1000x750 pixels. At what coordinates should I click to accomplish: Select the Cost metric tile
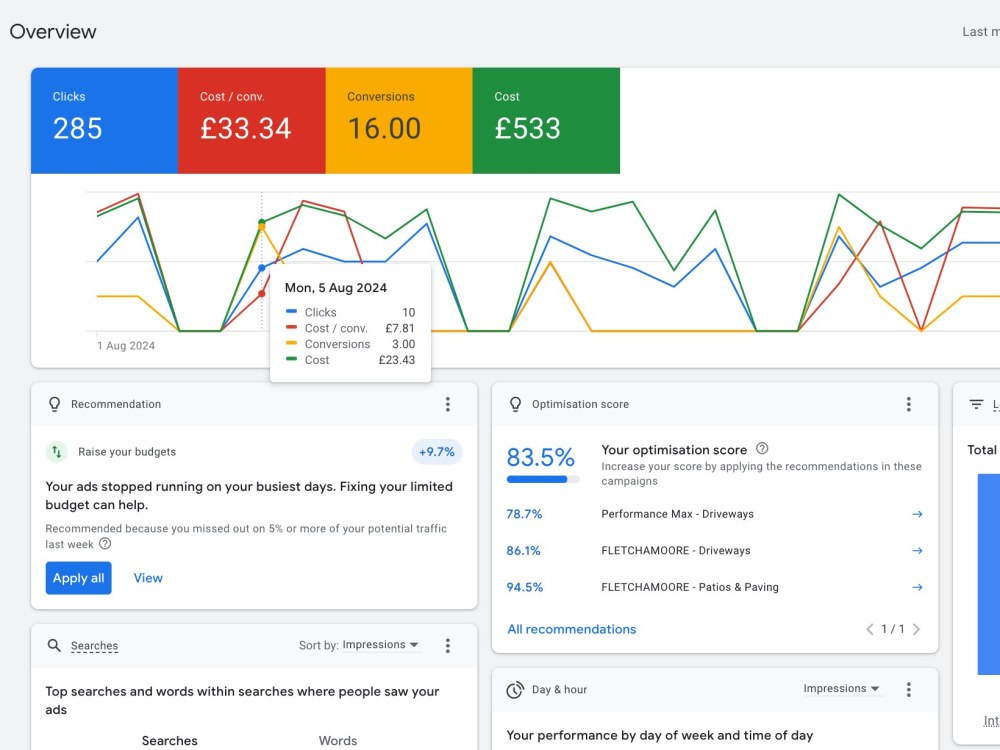pyautogui.click(x=547, y=121)
